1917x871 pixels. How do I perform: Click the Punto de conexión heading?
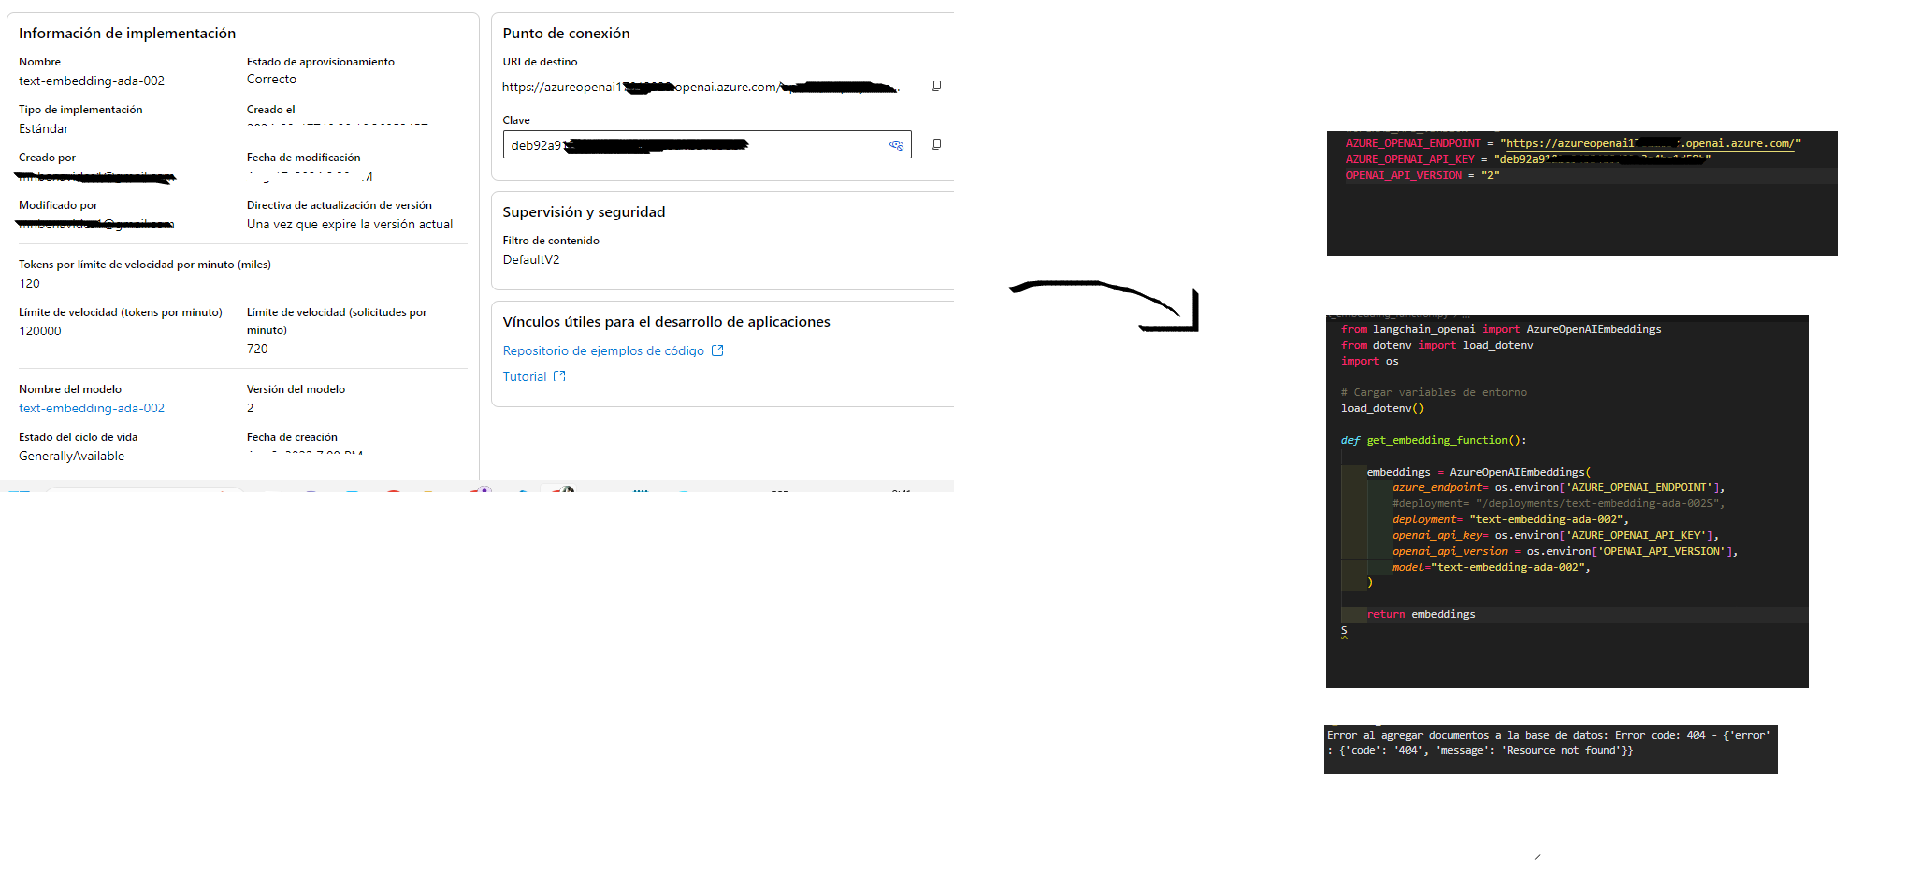(566, 33)
